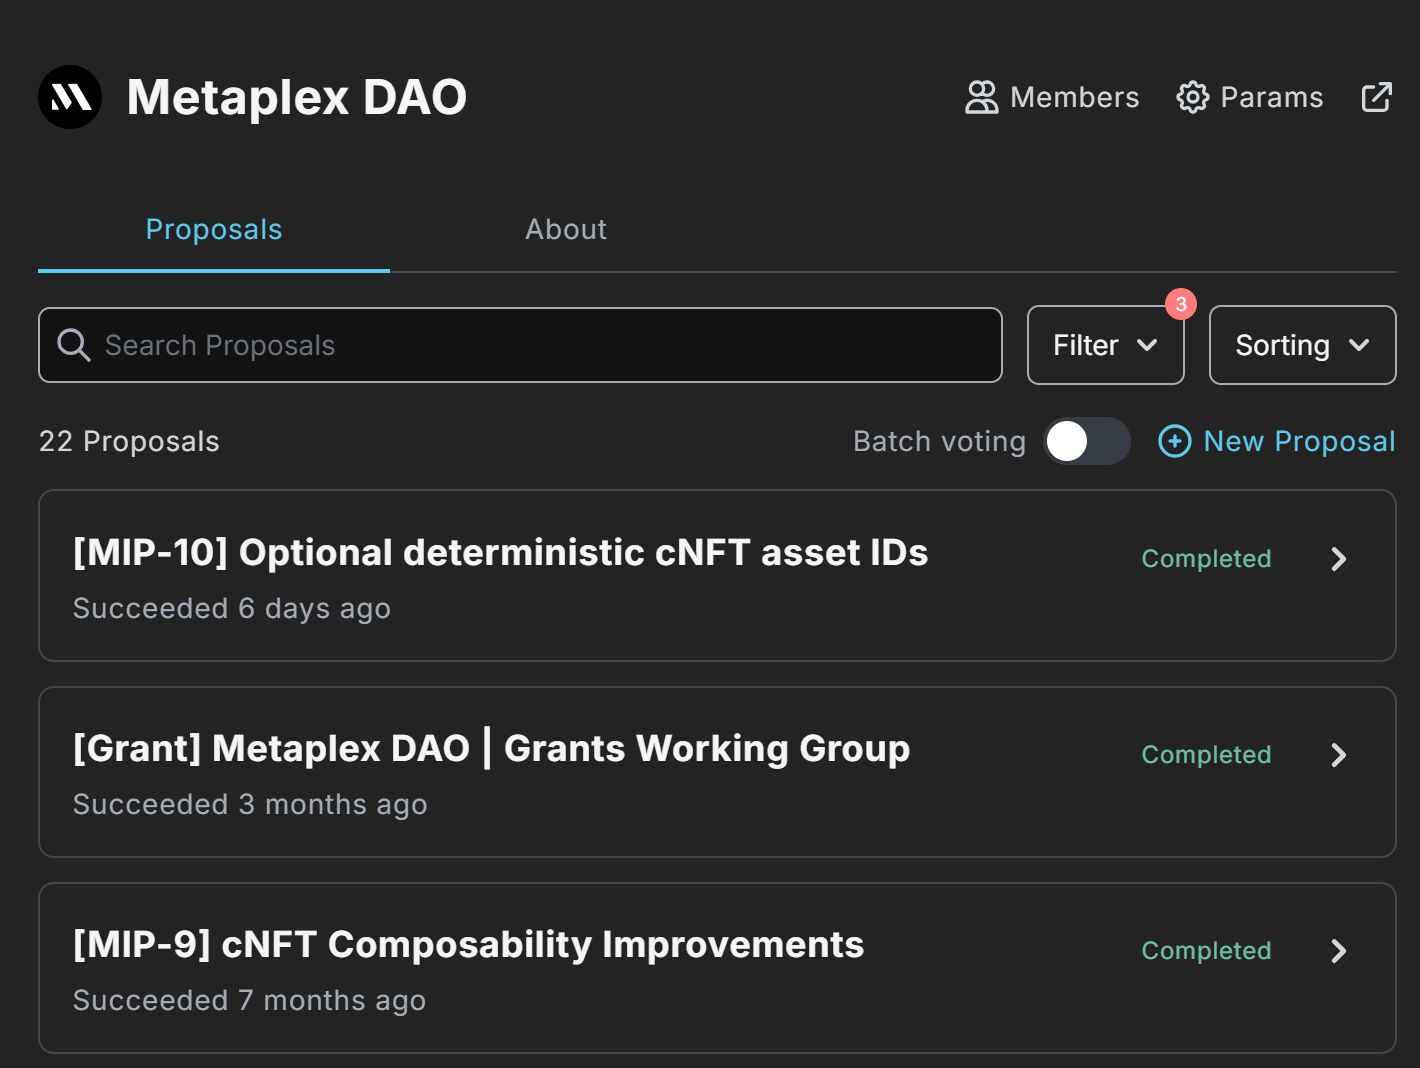Open the MIP-9 cNFT Composability proposal
The image size is (1420, 1068).
pyautogui.click(x=468, y=944)
